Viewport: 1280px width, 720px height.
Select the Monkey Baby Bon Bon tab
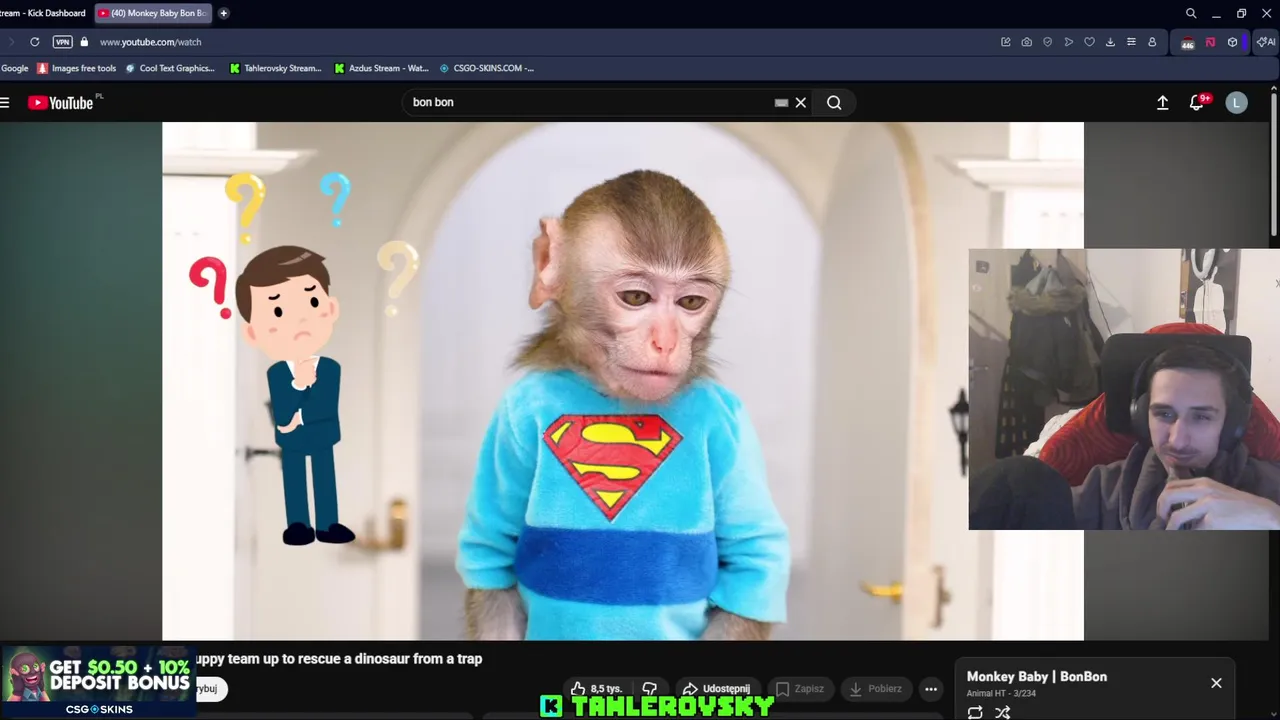(x=153, y=13)
